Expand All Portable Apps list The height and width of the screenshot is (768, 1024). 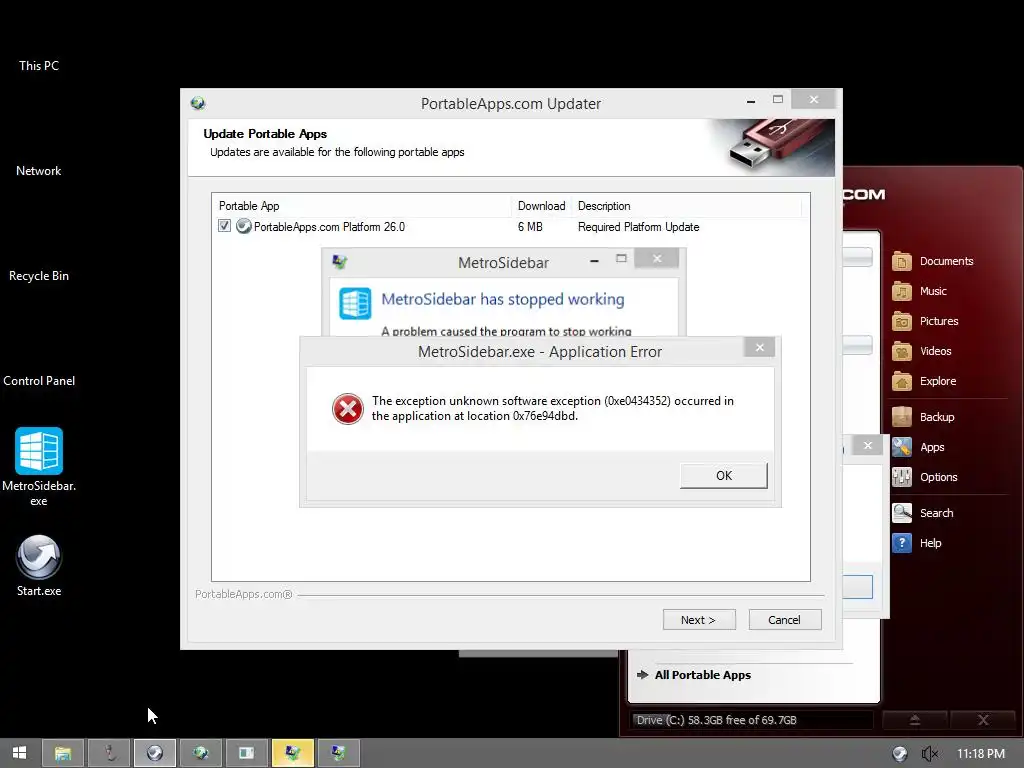pyautogui.click(x=694, y=675)
